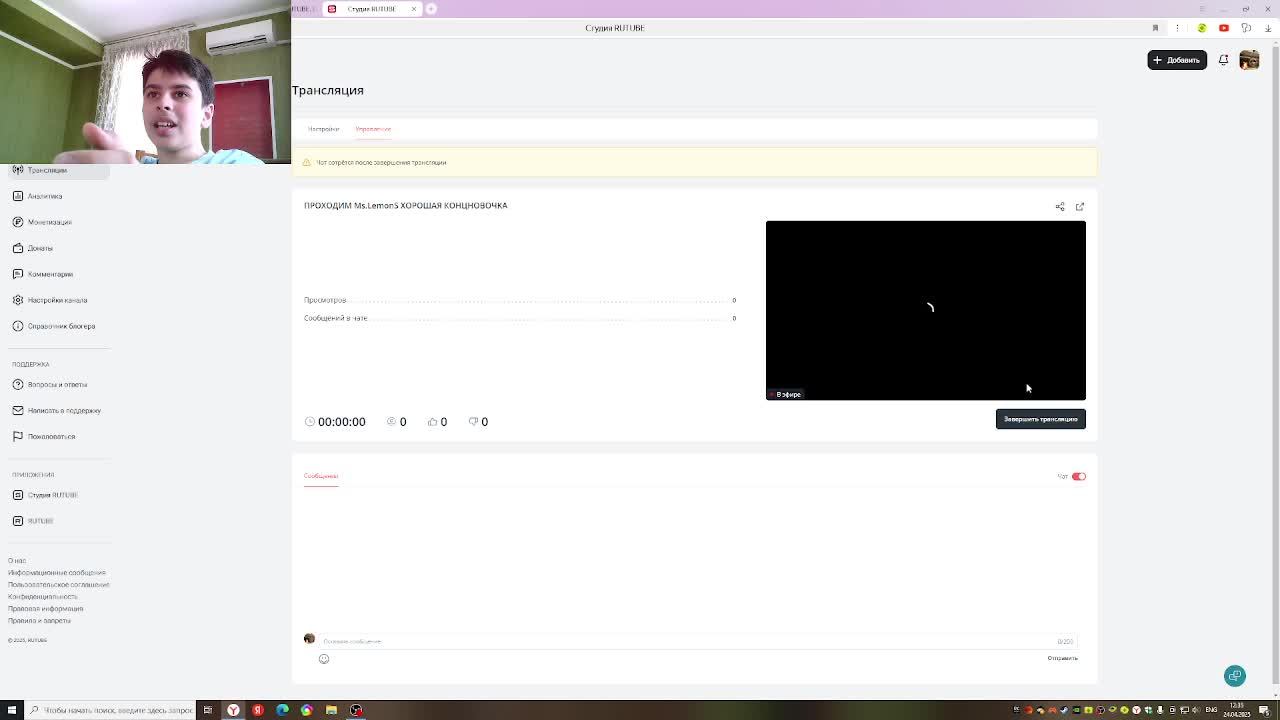Click the browser bookmark icon
The width and height of the screenshot is (1280, 720).
click(1155, 28)
